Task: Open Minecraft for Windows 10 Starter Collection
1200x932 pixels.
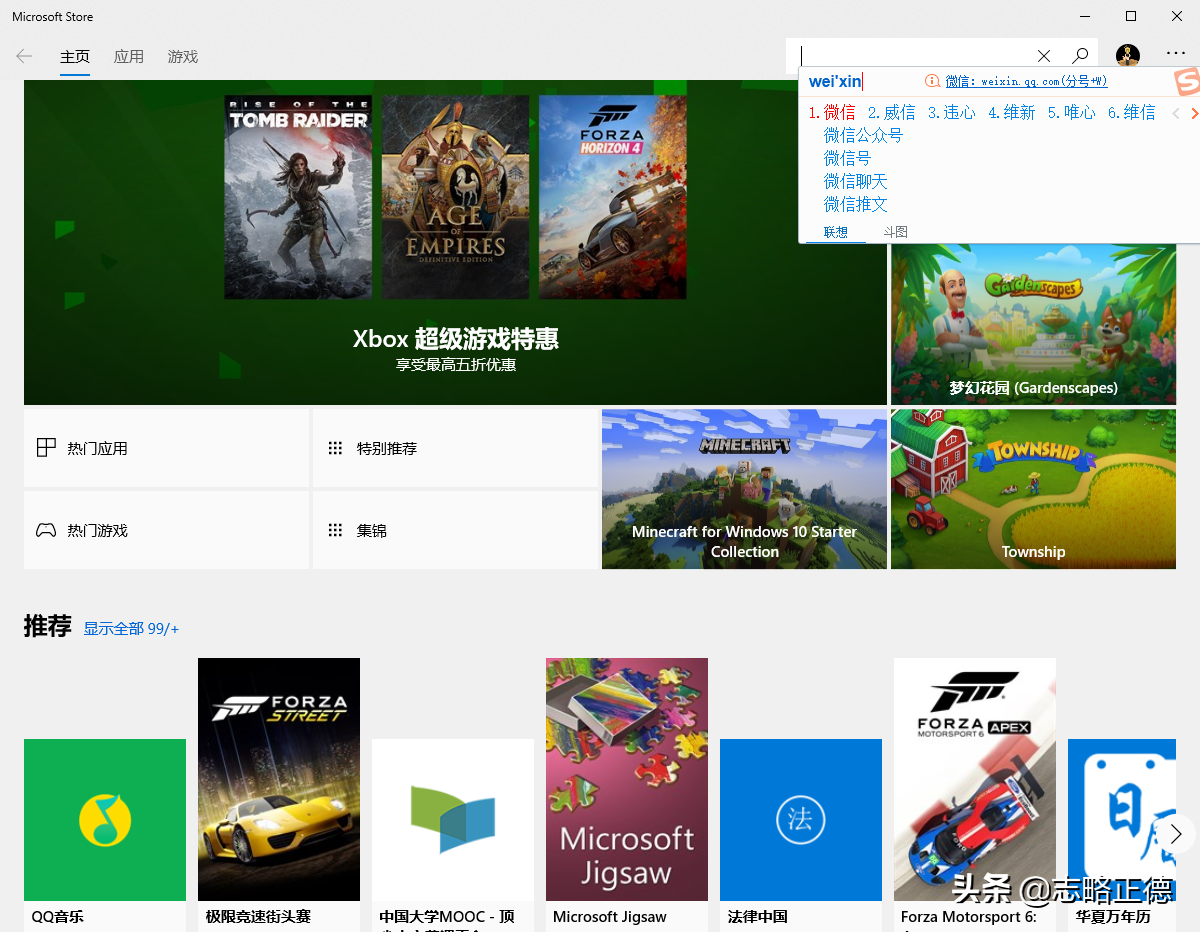Action: [744, 489]
